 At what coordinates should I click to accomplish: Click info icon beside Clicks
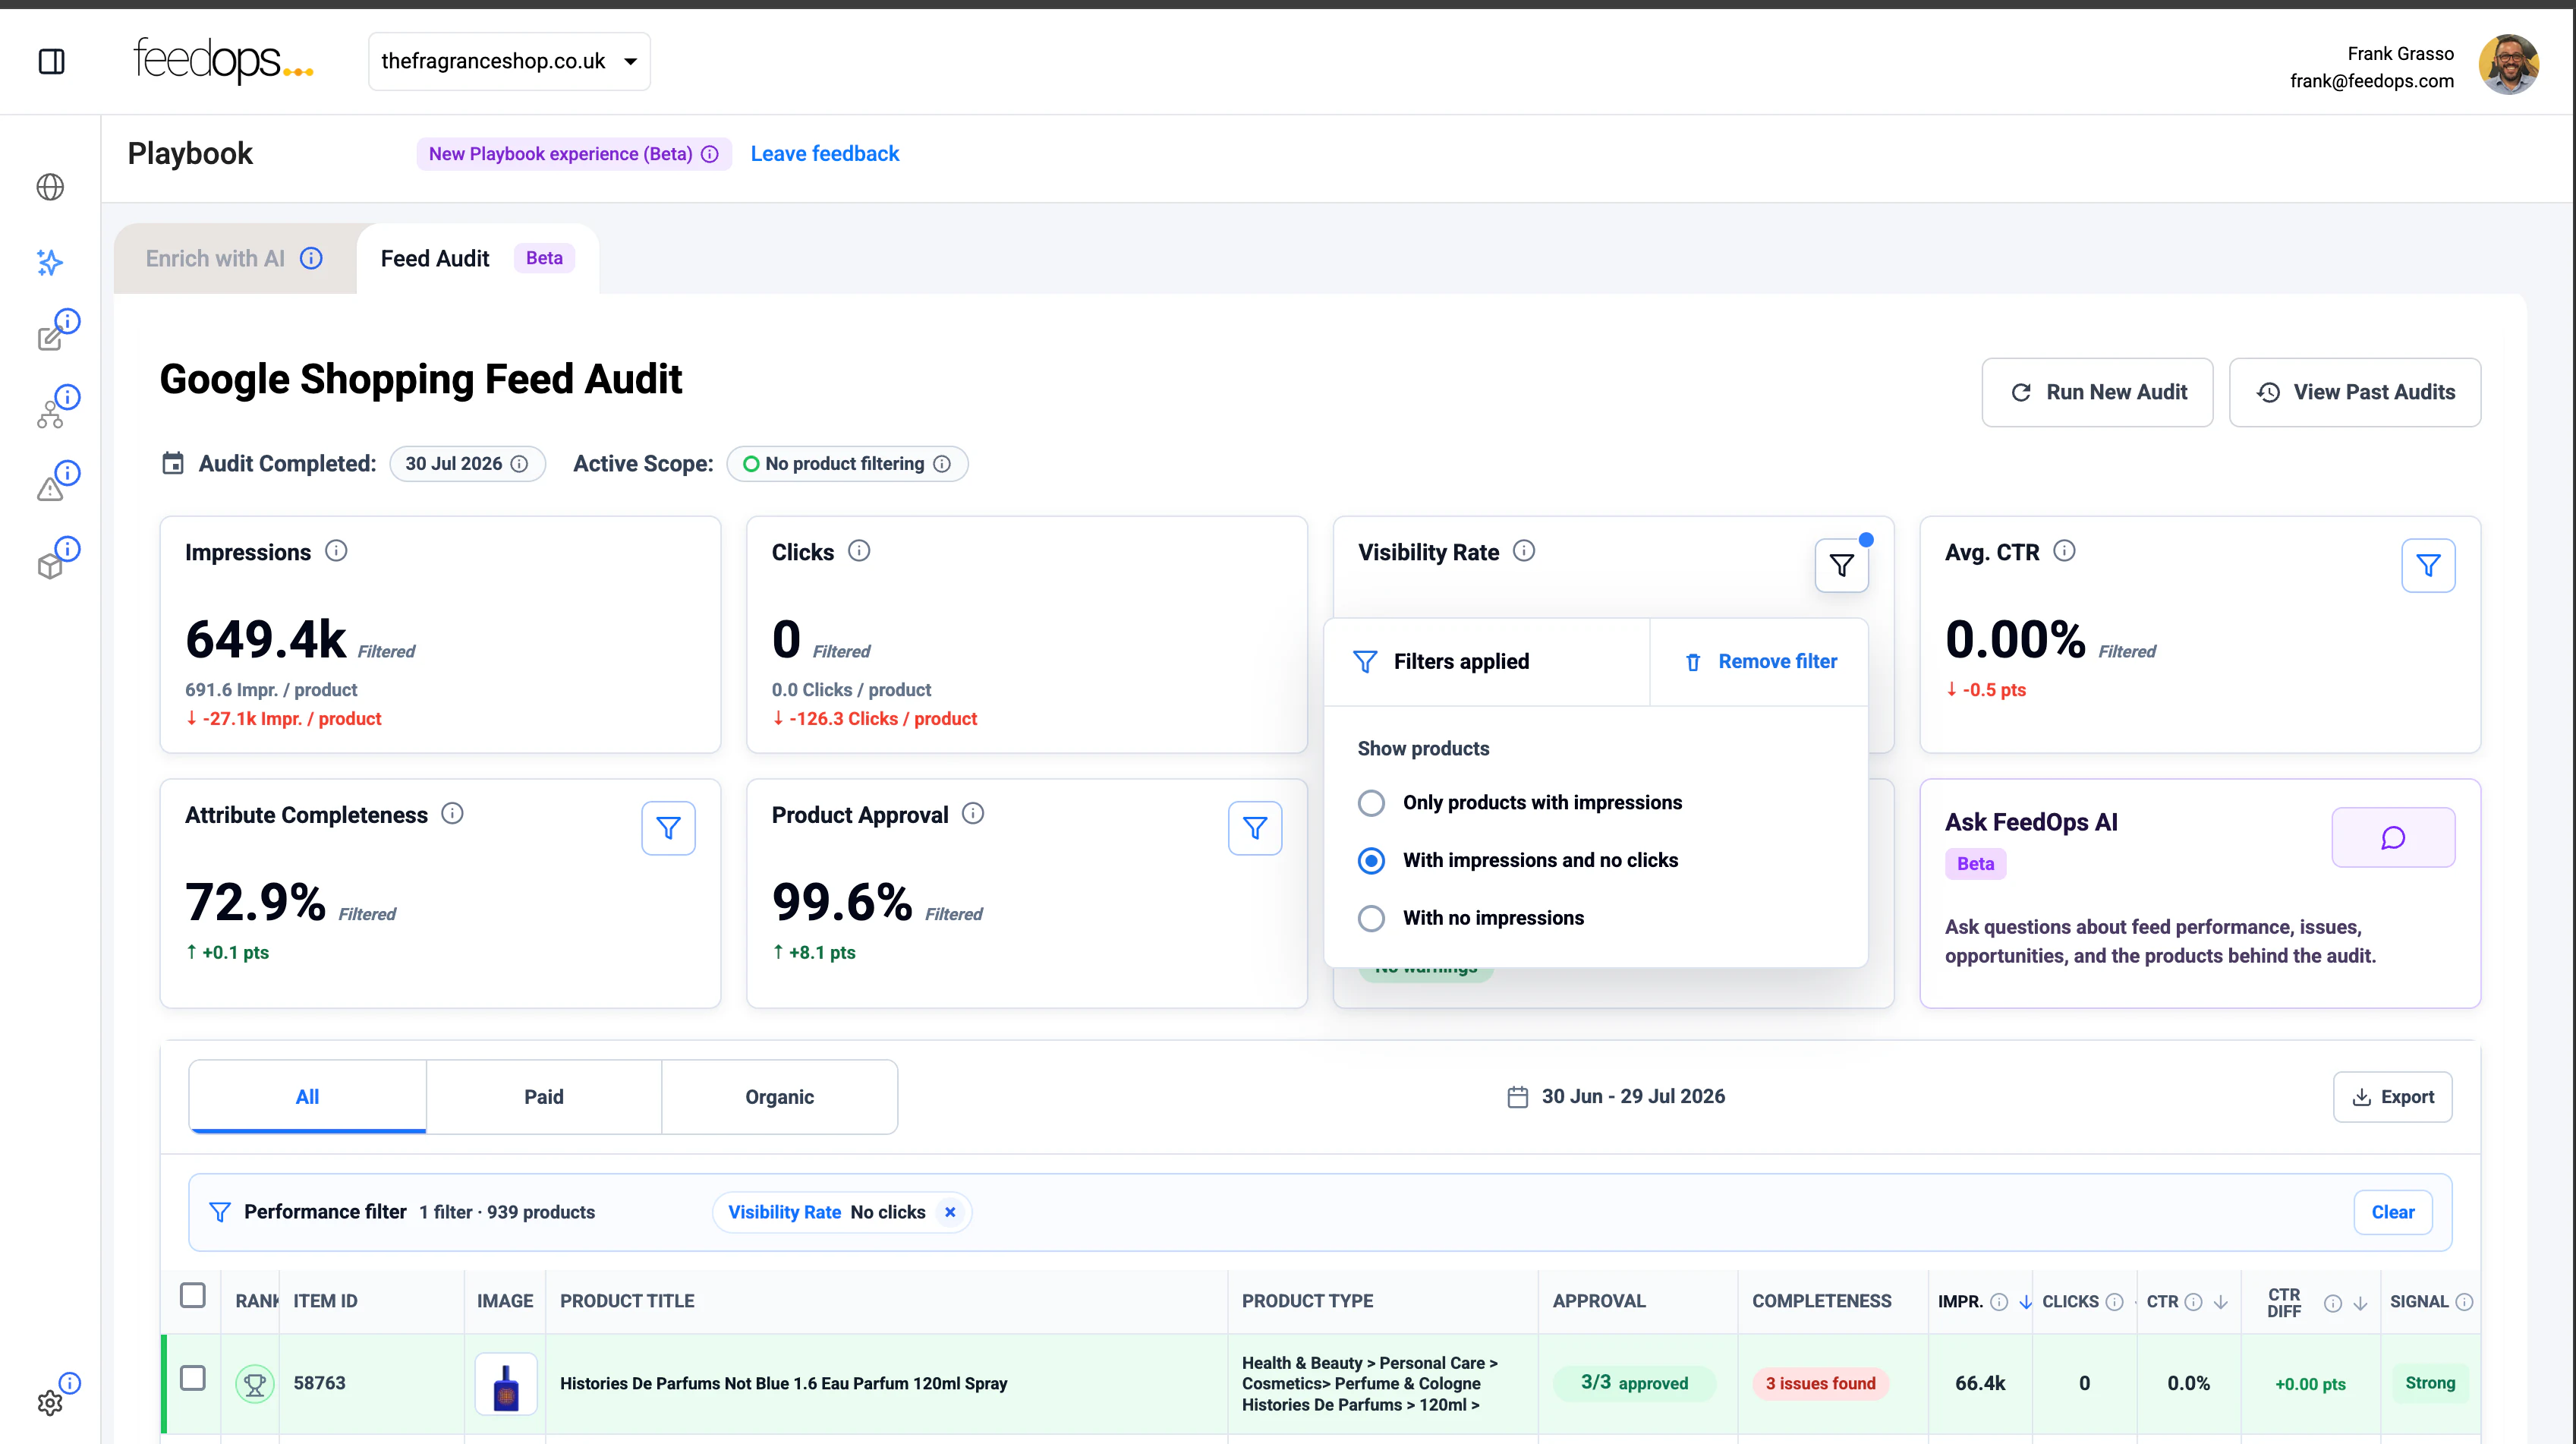pyautogui.click(x=859, y=551)
